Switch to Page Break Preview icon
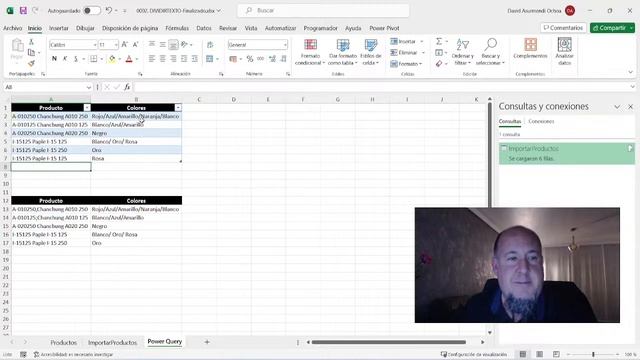The image size is (640, 360). [556, 354]
